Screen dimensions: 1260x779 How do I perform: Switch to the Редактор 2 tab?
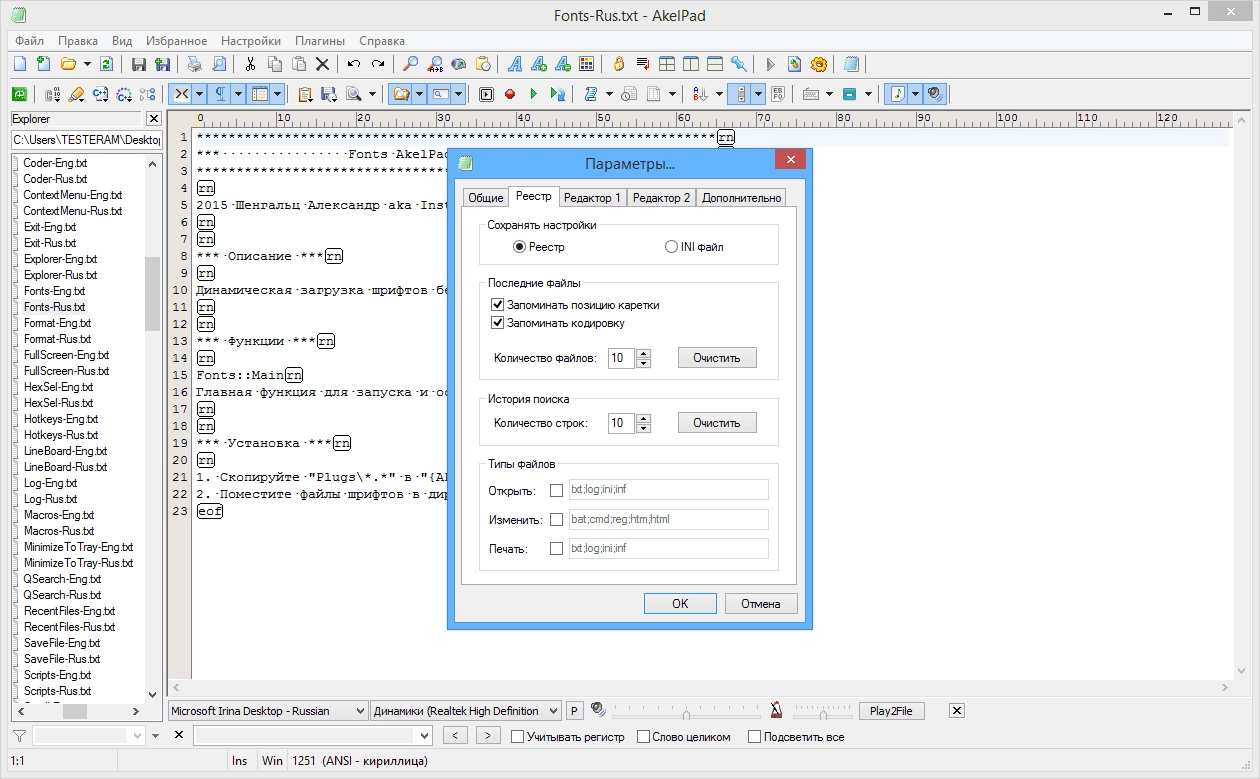point(661,198)
